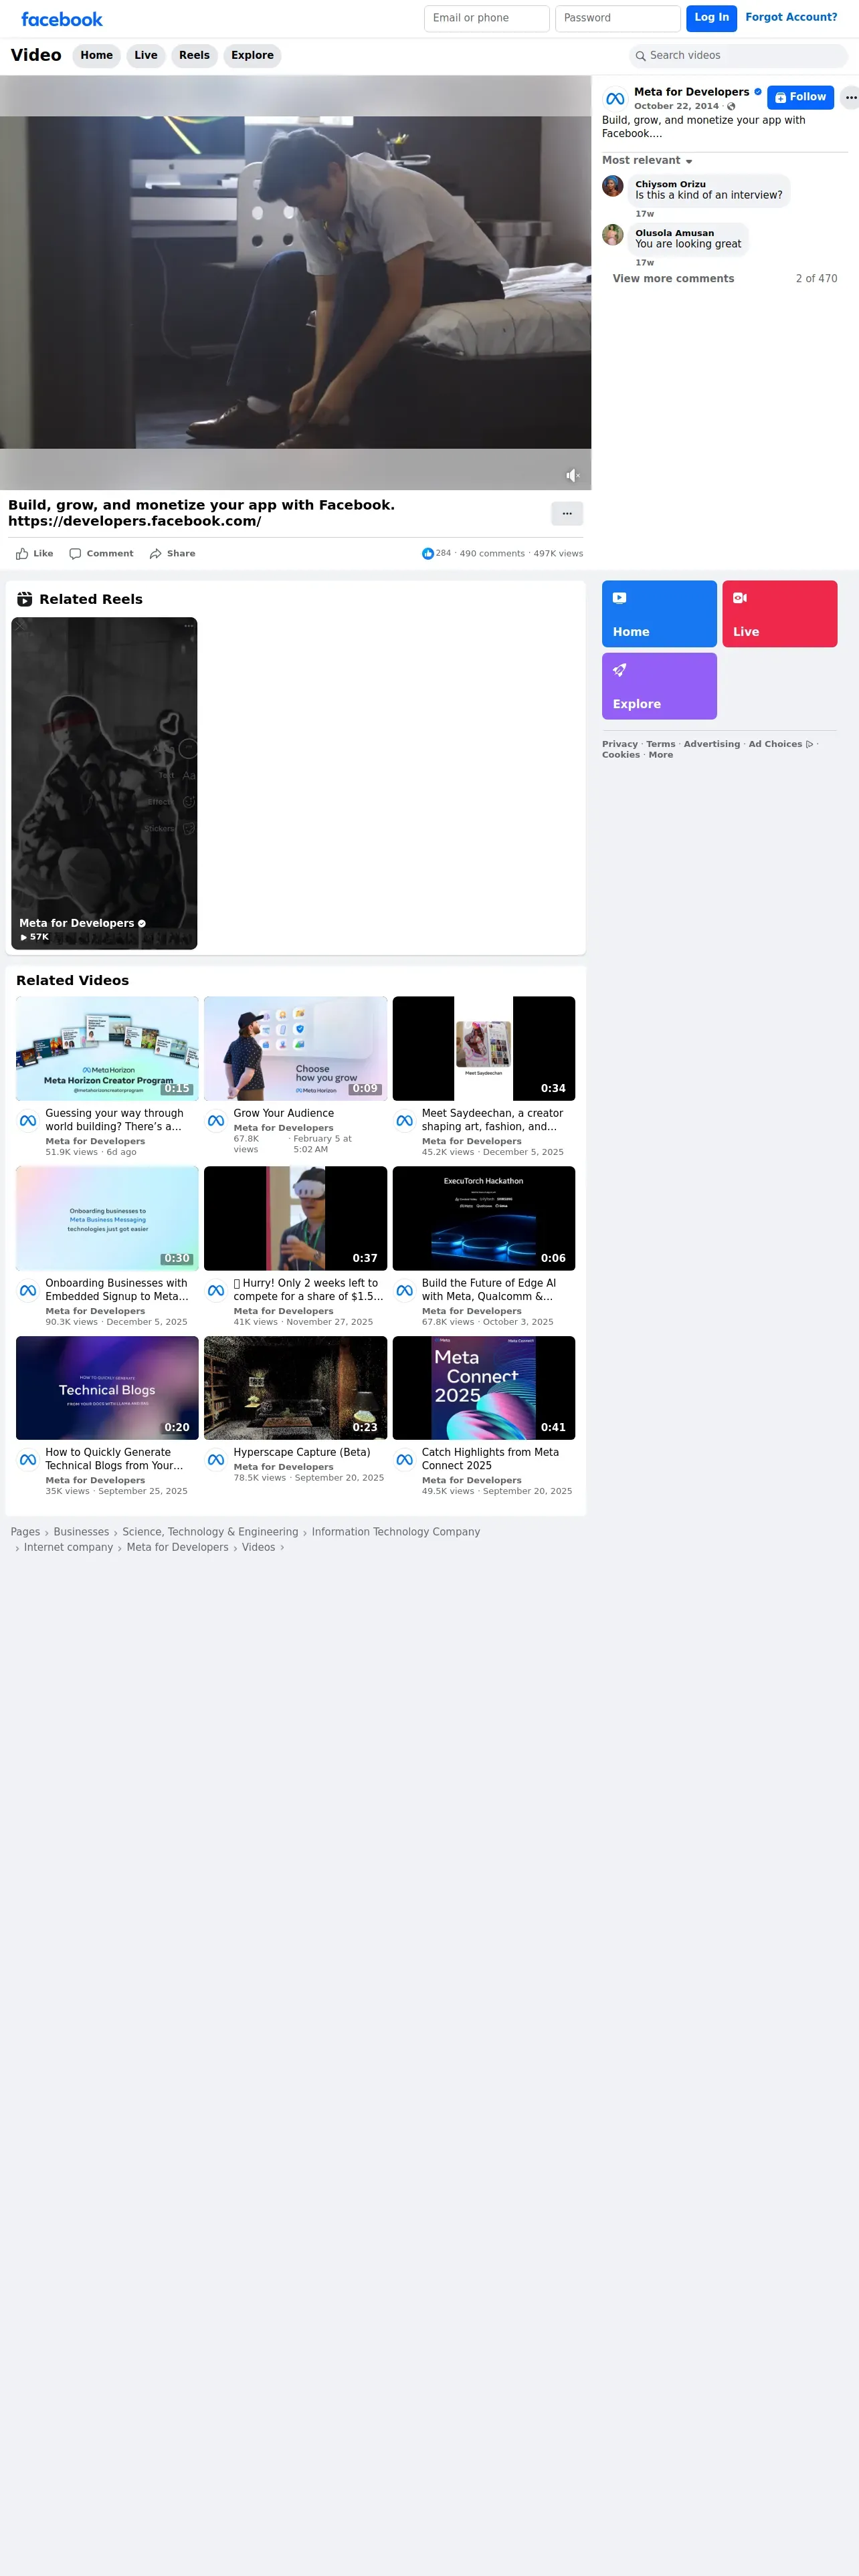Click Meta logo beside 'Catch Highlights from Meta'
Image resolution: width=859 pixels, height=2576 pixels.
[404, 1460]
